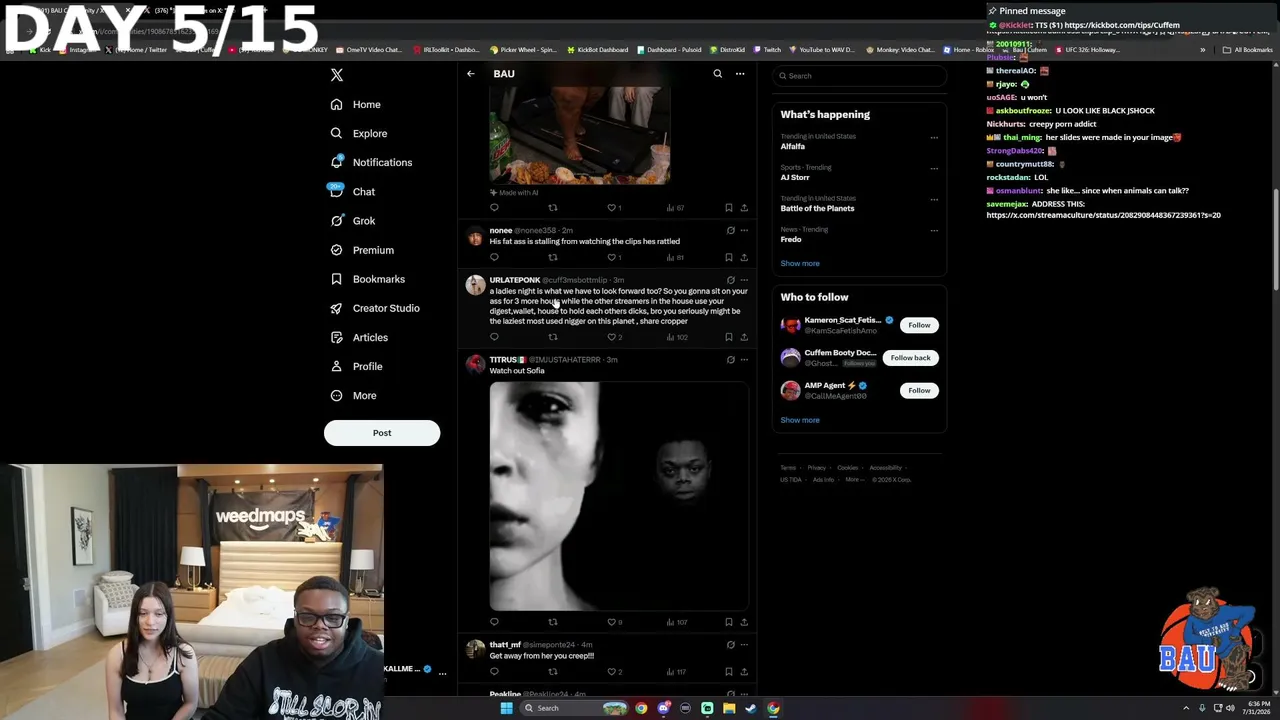The width and height of the screenshot is (1280, 720).
Task: Open Bookmarks in the X sidebar
Action: click(367, 280)
